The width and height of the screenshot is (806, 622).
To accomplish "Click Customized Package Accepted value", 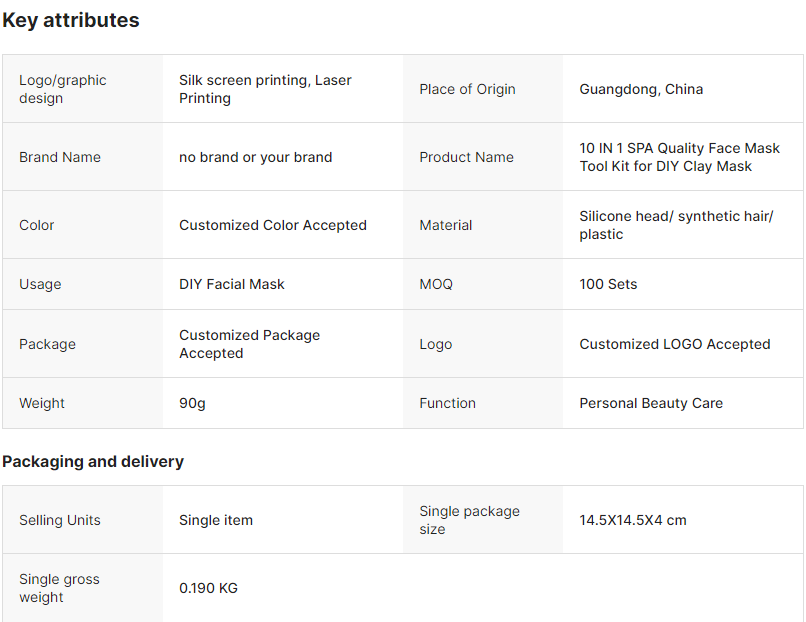I will coord(249,344).
